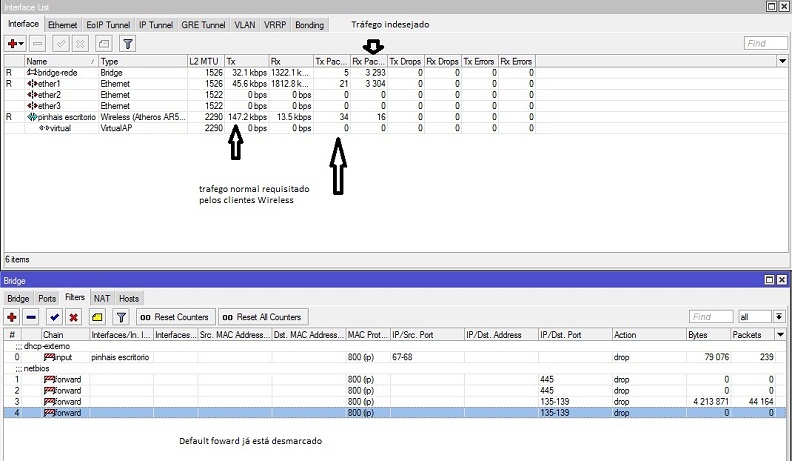
Task: Open NAT tab in Bridge window
Action: tap(102, 298)
